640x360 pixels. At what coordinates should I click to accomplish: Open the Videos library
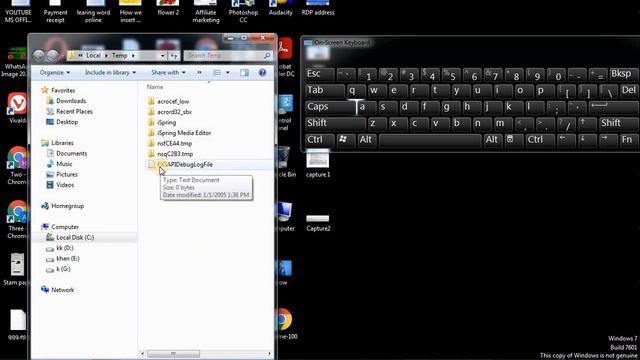65,185
